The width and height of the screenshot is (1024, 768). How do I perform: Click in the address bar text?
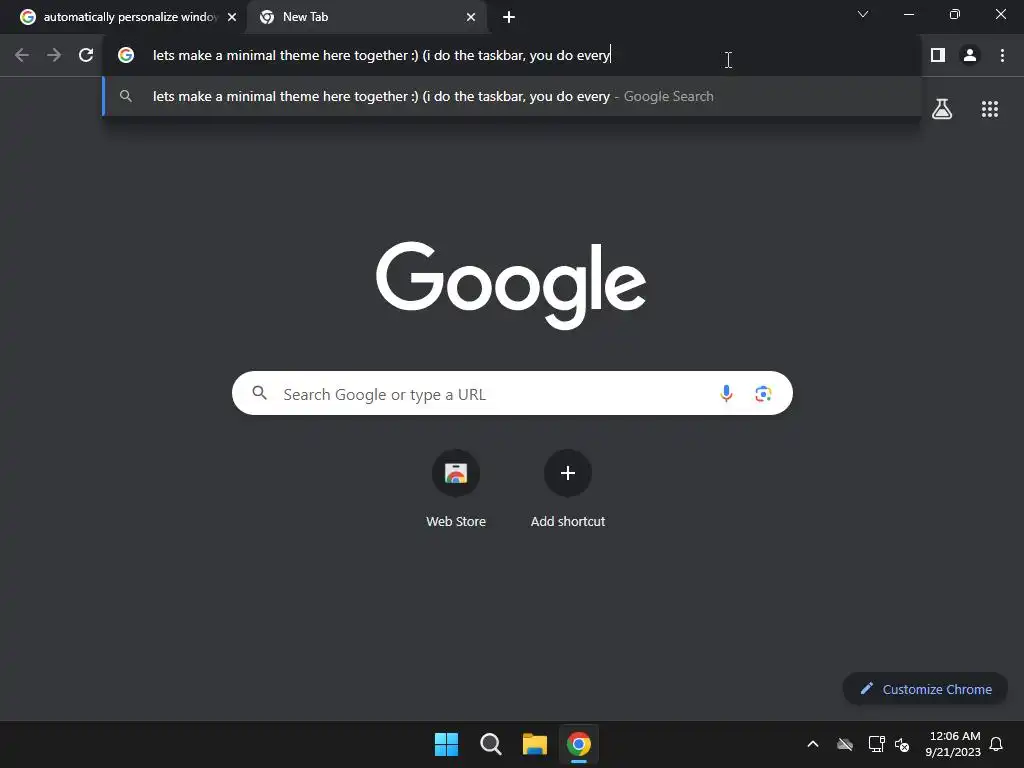pyautogui.click(x=381, y=56)
